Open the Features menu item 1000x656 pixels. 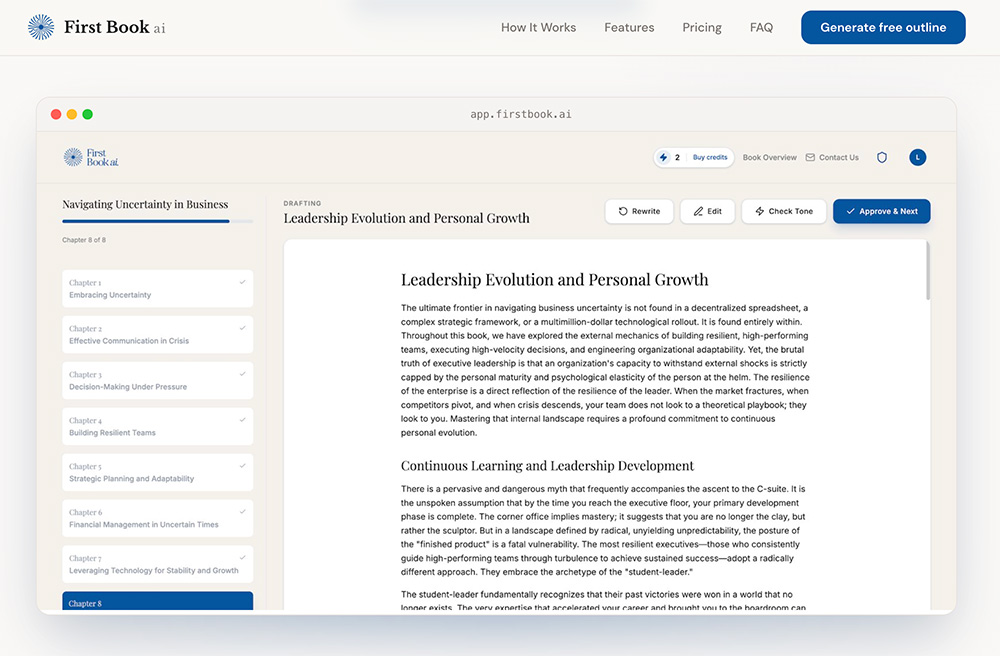click(x=629, y=27)
